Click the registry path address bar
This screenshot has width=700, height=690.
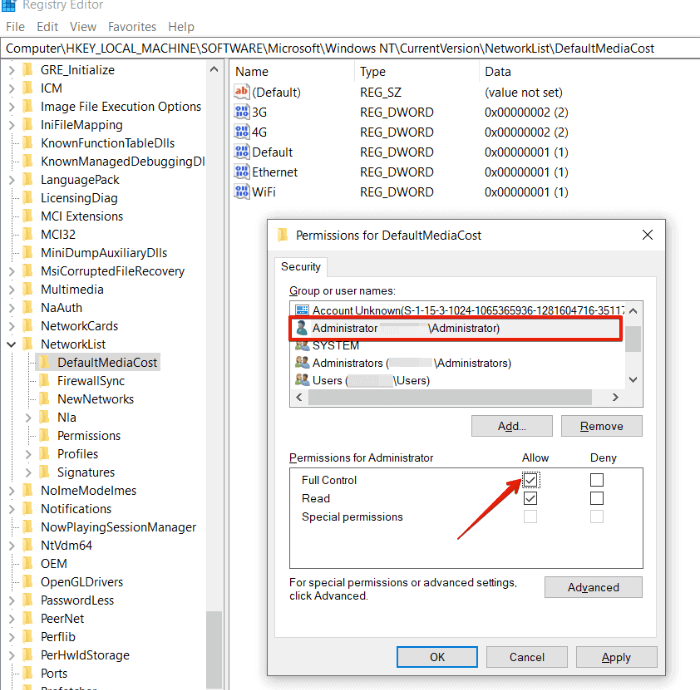350,48
